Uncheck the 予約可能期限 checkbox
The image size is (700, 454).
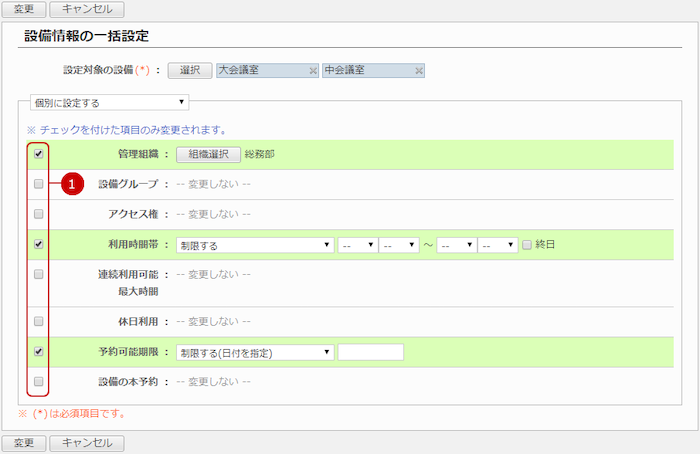coord(38,352)
